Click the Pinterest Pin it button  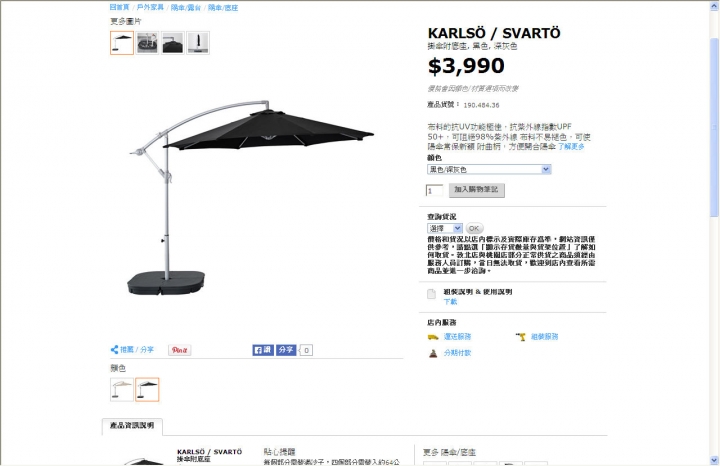[x=180, y=350]
